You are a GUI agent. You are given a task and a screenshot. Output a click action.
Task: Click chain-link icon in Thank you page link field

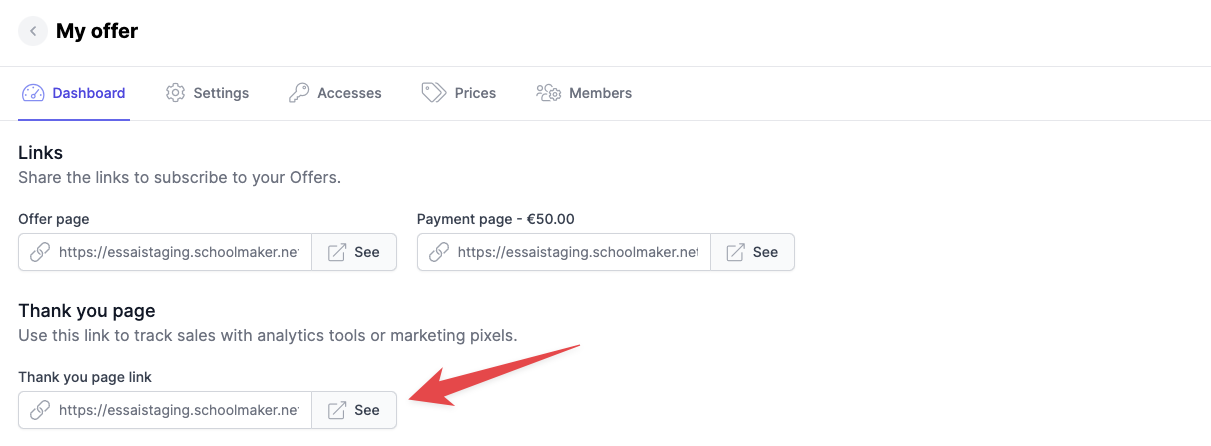(40, 410)
